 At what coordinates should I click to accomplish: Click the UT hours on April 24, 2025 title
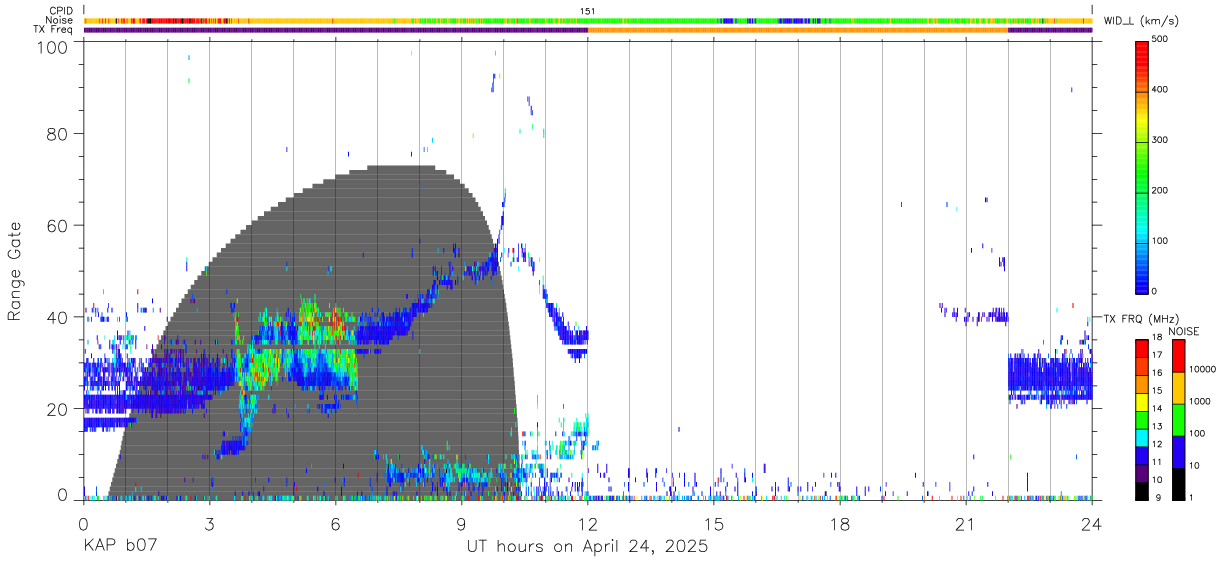click(x=587, y=547)
